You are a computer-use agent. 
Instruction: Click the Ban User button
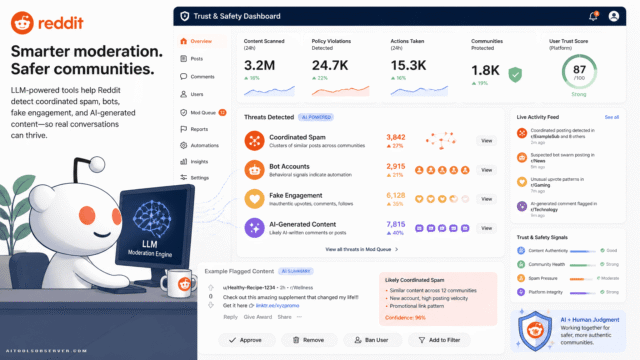[x=372, y=340]
